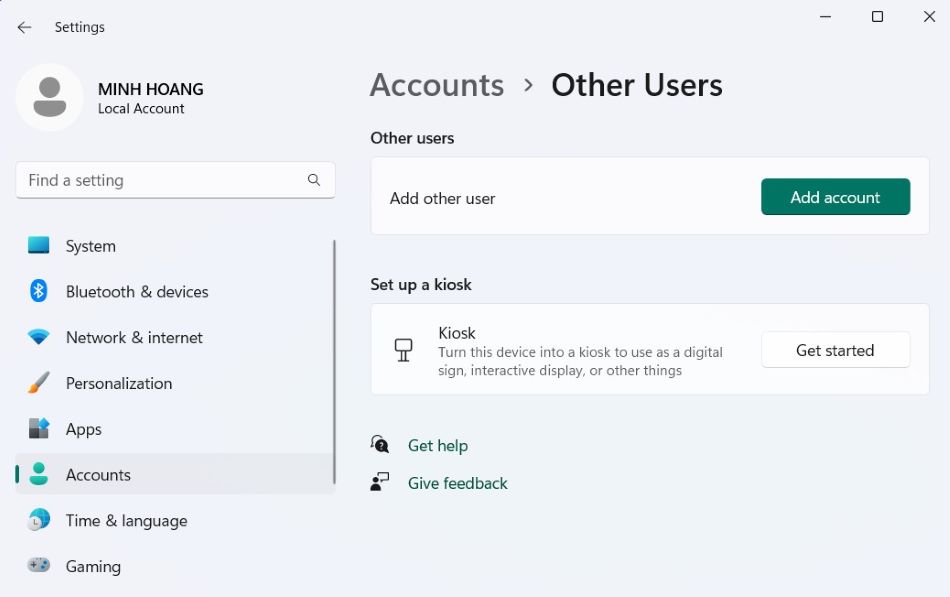Select Accounts in the sidebar
This screenshot has width=950, height=597.
tap(175, 475)
